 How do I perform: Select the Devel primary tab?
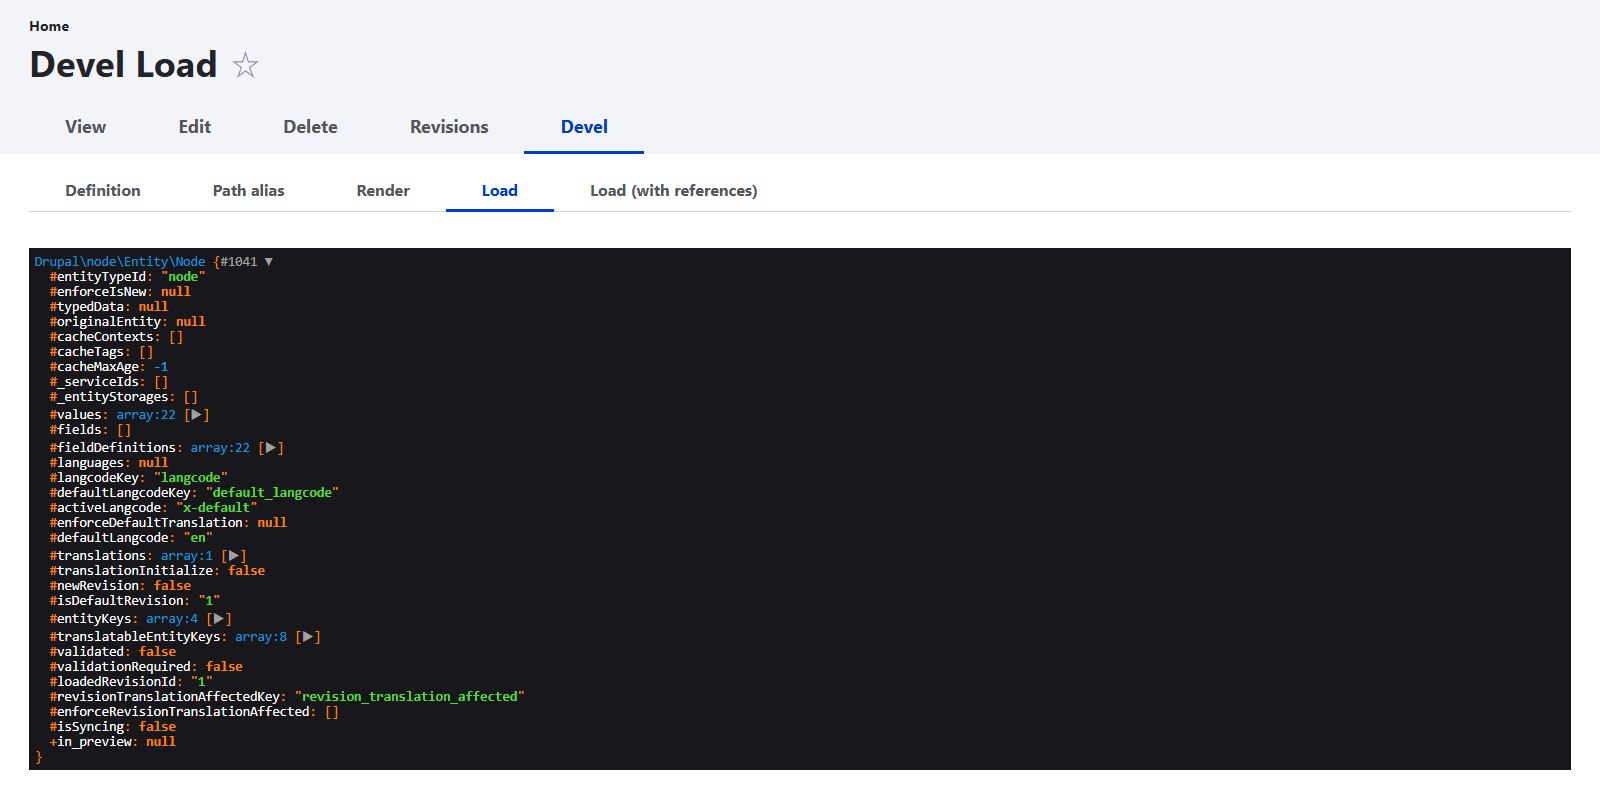coord(584,127)
